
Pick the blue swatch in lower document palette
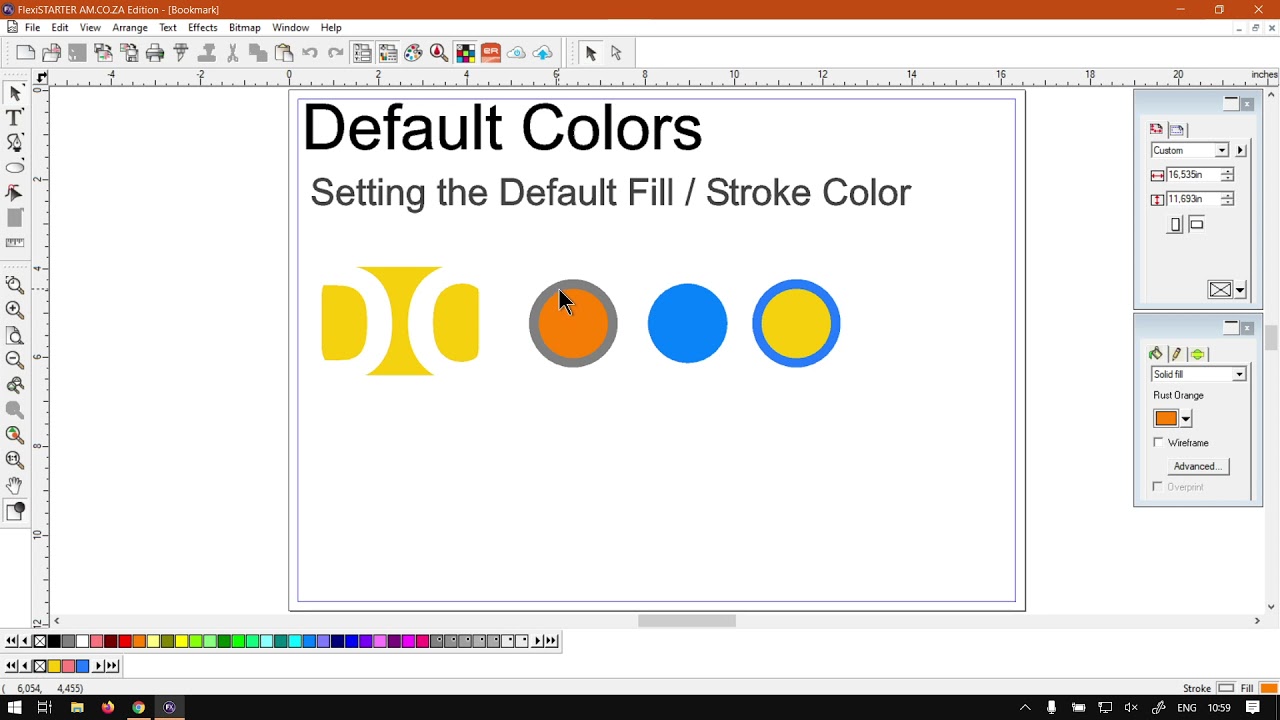click(x=82, y=666)
